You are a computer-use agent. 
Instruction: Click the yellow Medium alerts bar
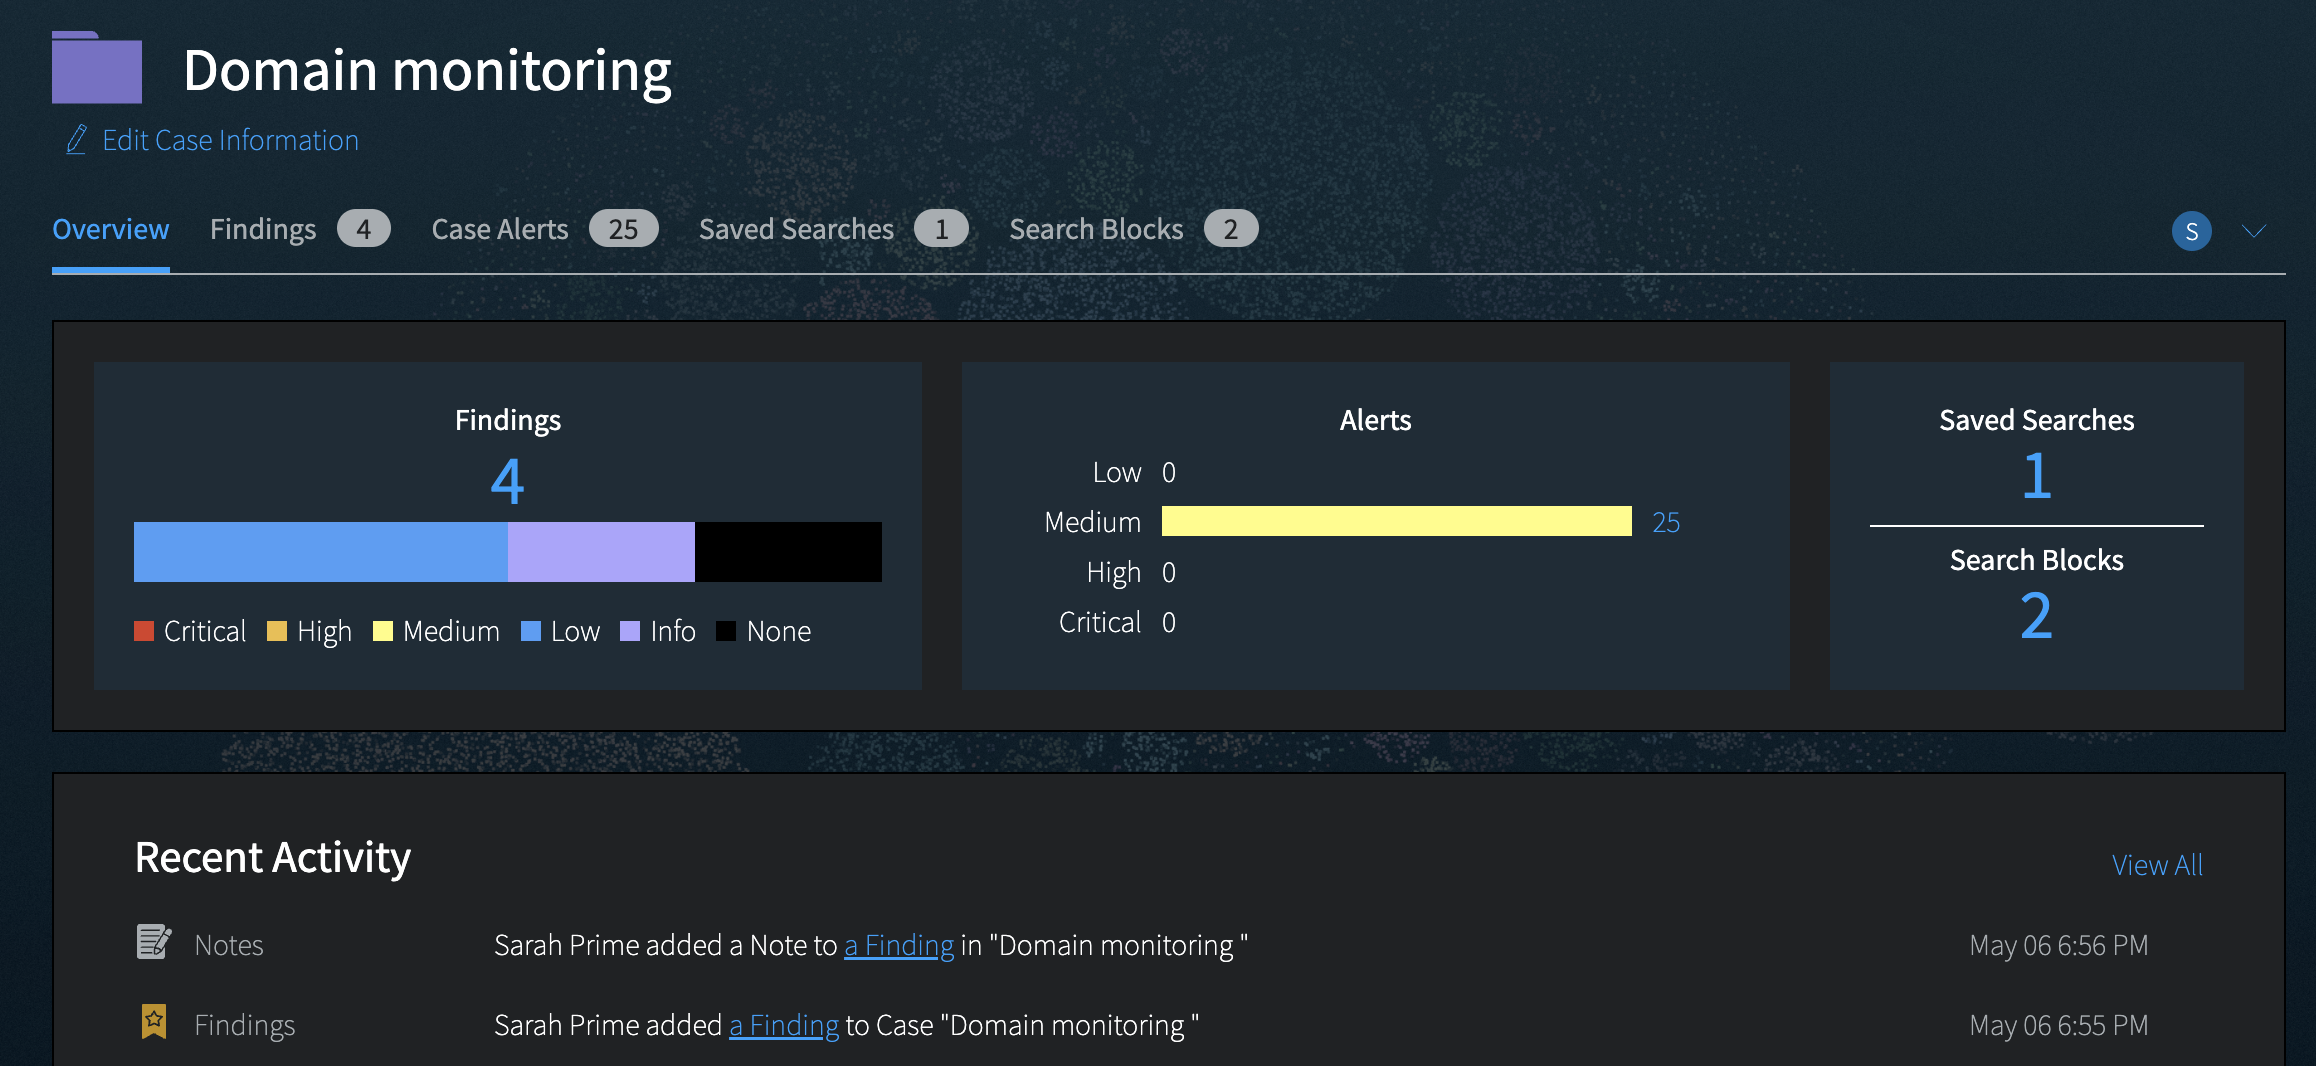coord(1396,521)
